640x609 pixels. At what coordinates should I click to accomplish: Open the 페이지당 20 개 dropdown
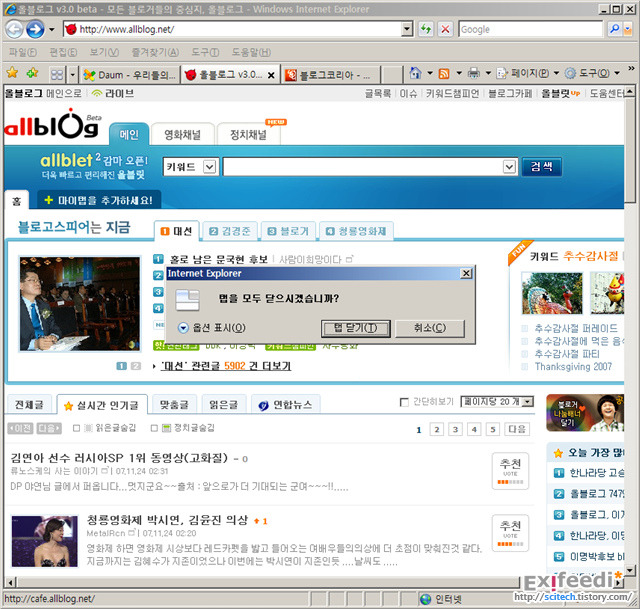pyautogui.click(x=497, y=402)
